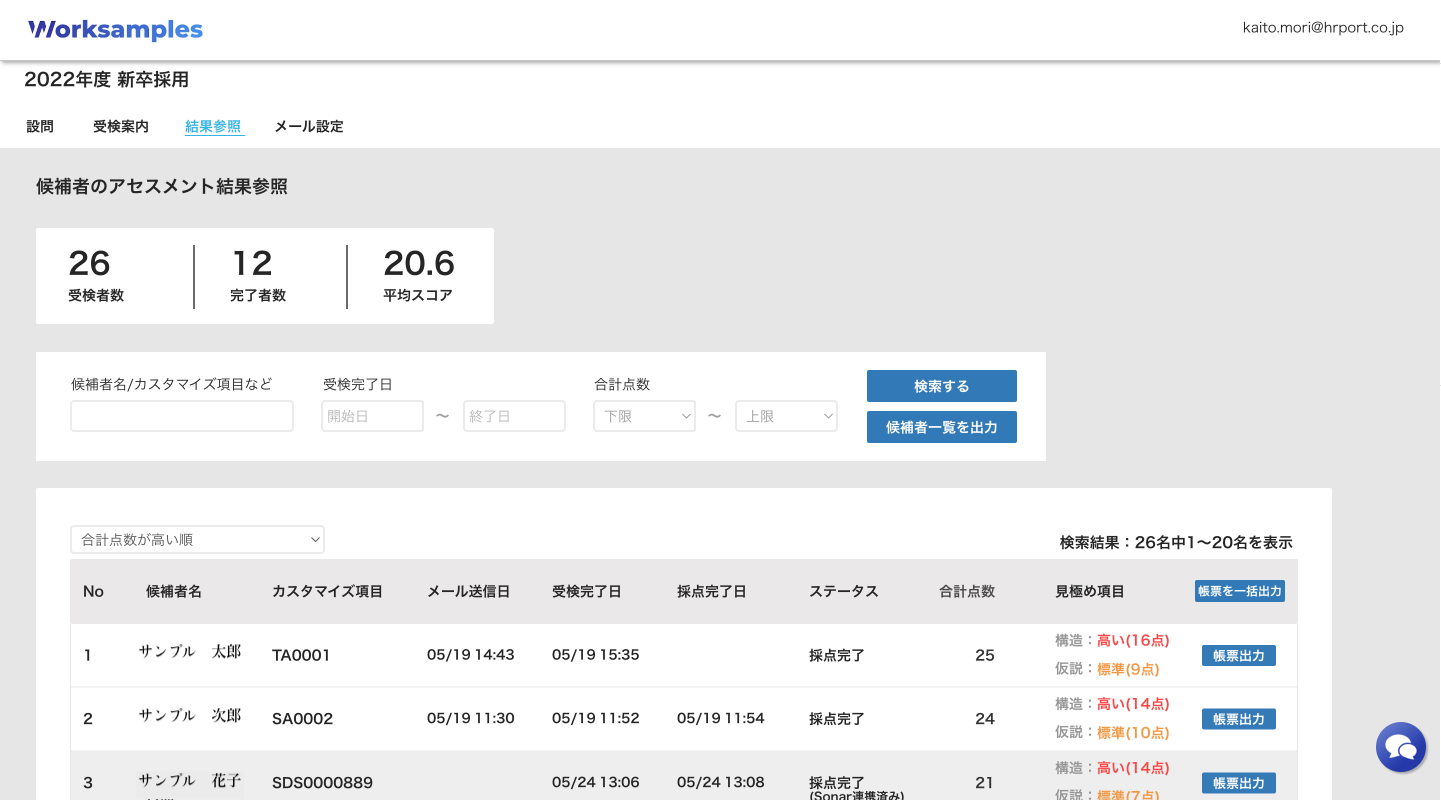
Task: Click the 検索する button
Action: (x=942, y=386)
